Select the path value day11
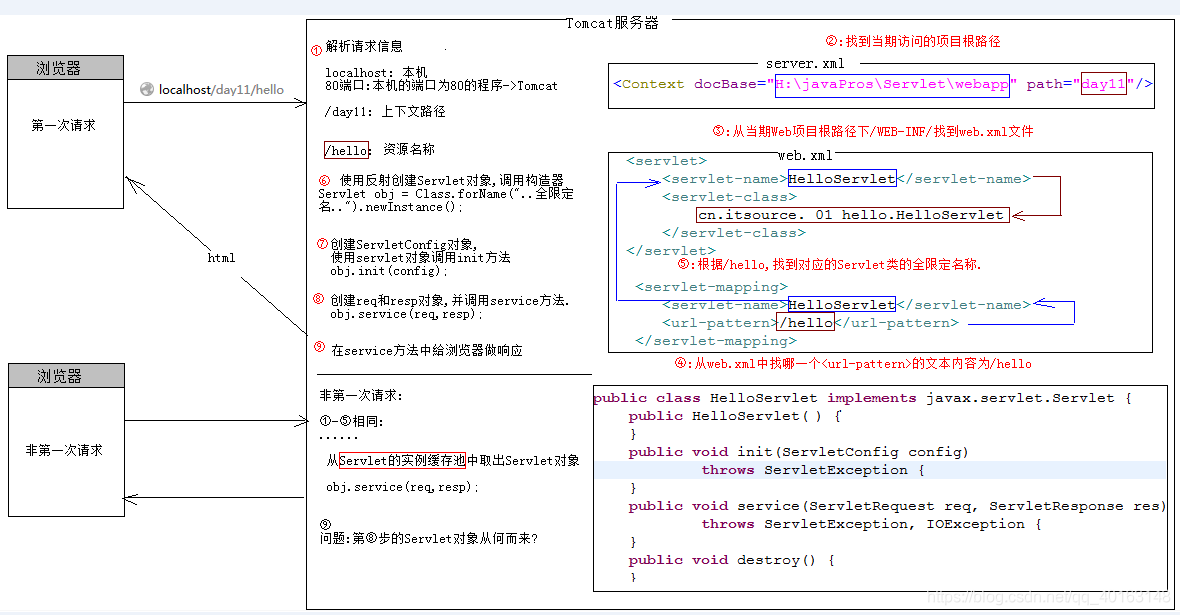Viewport: 1180px width, 615px height. click(x=1103, y=84)
